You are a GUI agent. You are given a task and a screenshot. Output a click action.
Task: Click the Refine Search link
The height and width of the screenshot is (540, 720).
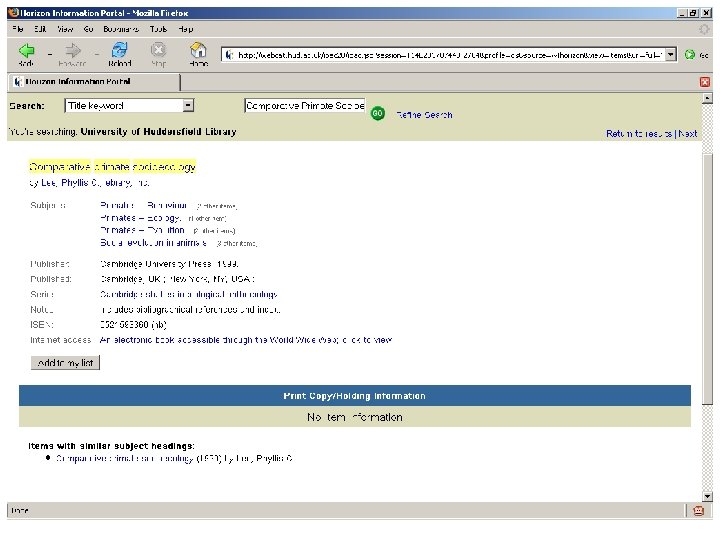[424, 115]
